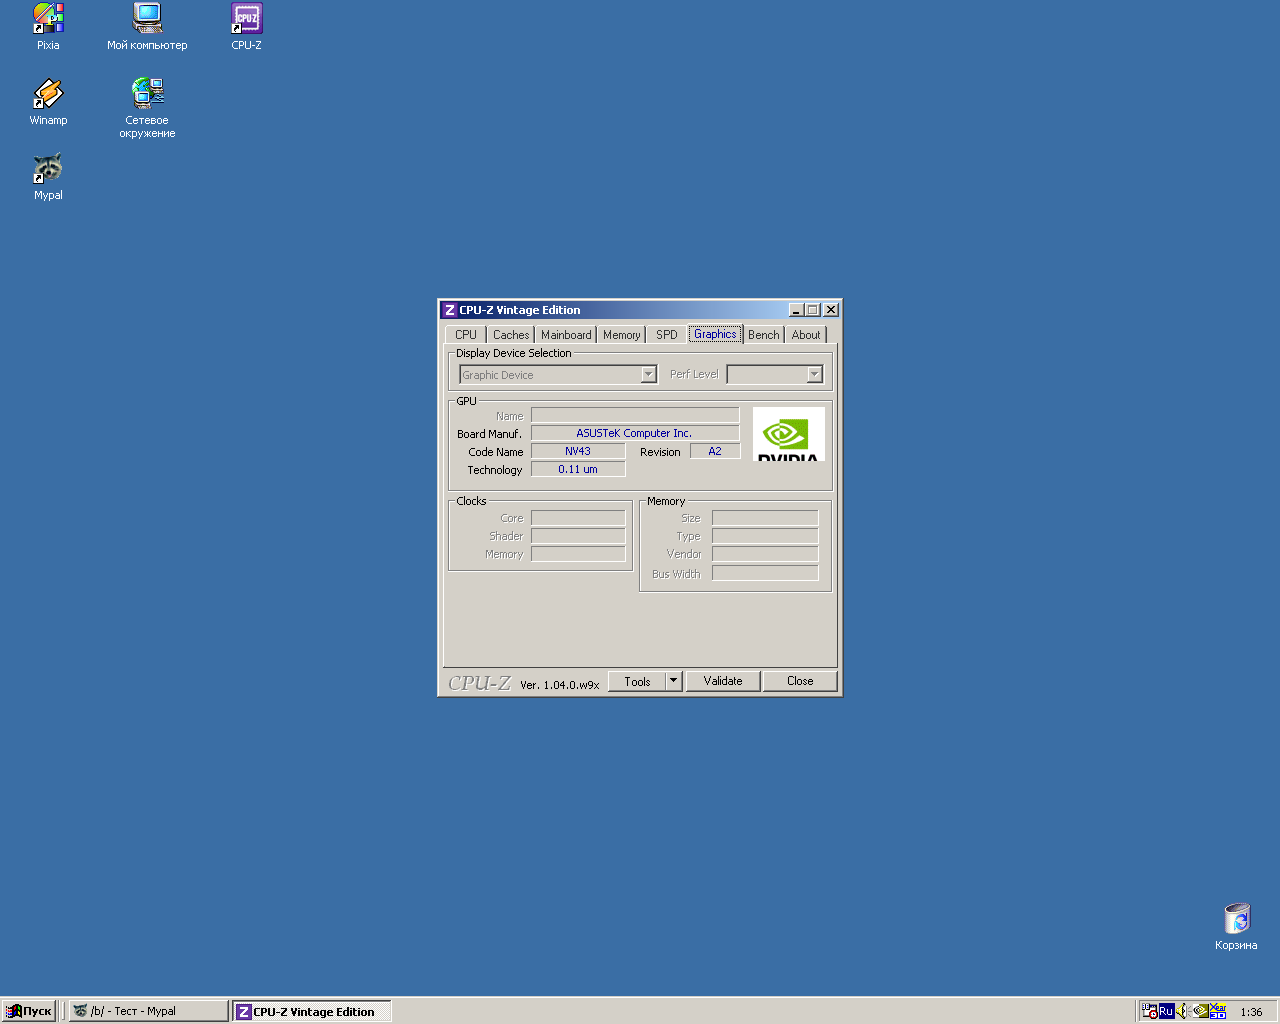Click the Board Manuf. ASUSTeK value

[635, 433]
